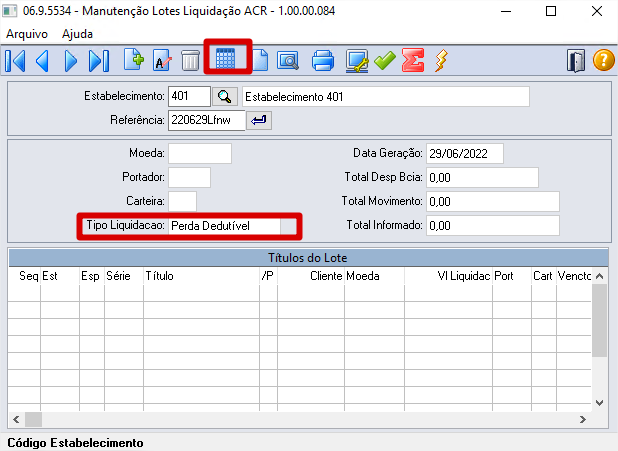Click the Título column header

coord(201,276)
